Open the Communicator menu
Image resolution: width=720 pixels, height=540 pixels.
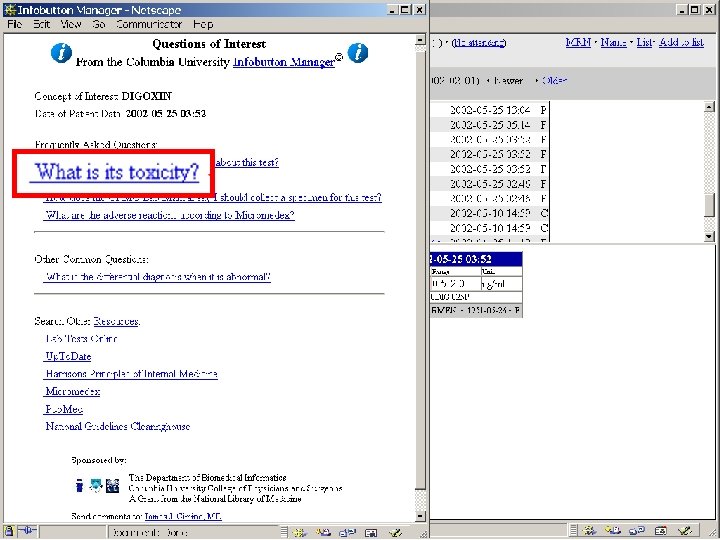(149, 24)
